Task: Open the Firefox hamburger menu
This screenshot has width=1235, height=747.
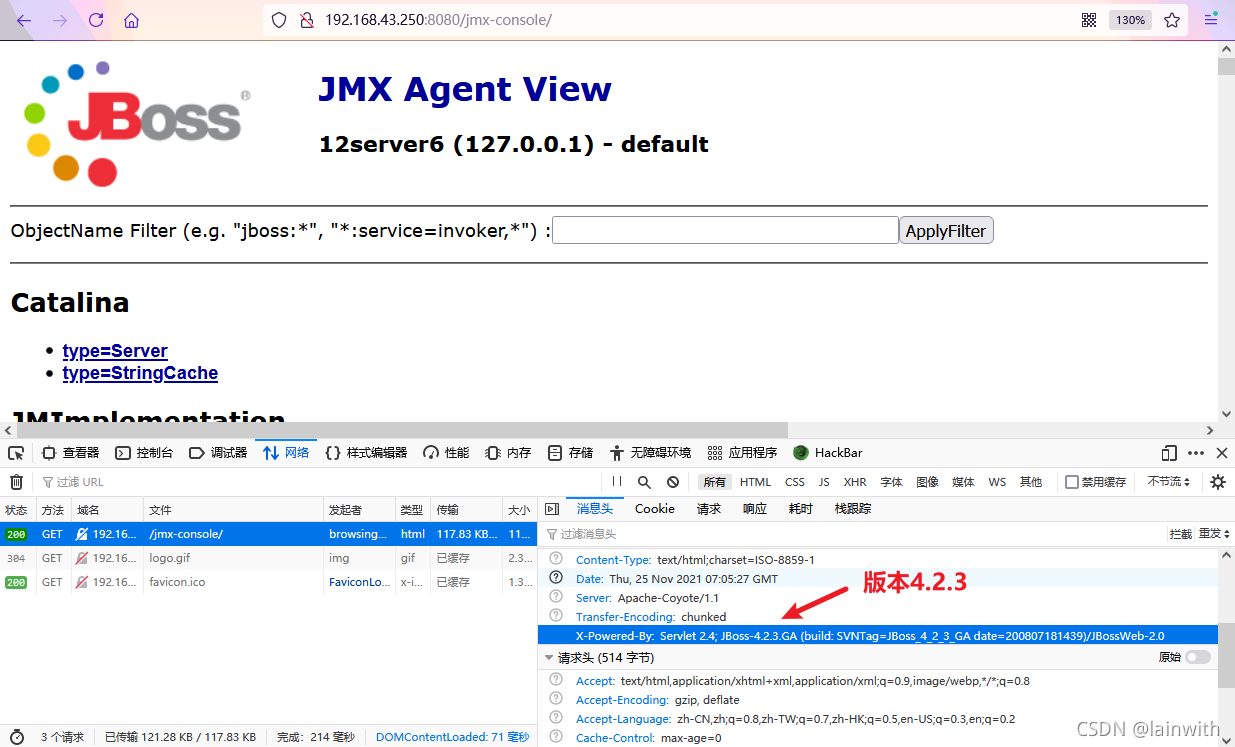Action: (x=1211, y=20)
